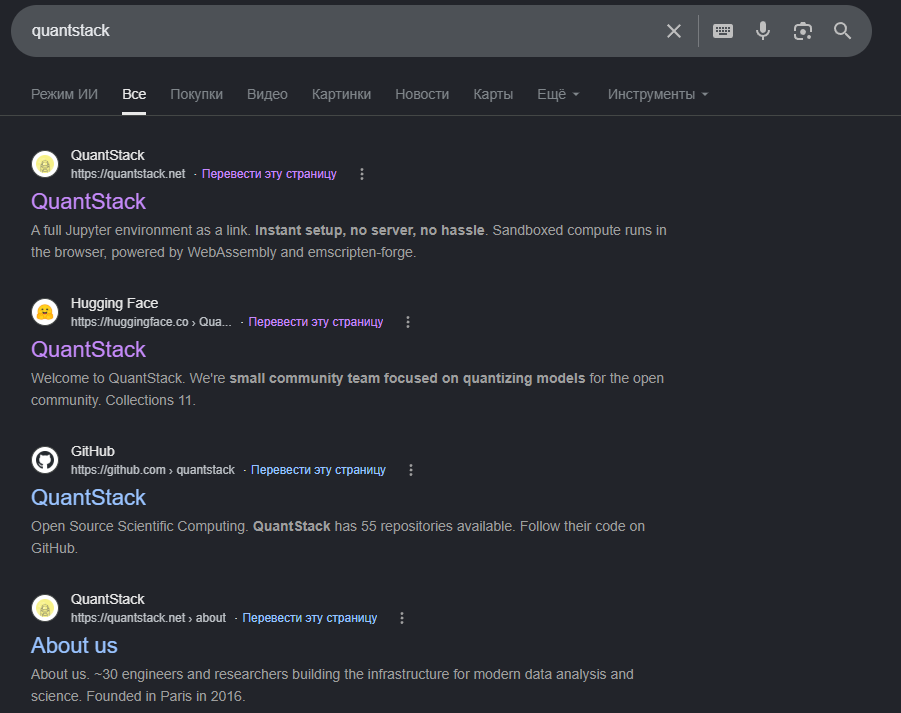Click the Jupyter environment snippet text

349,241
